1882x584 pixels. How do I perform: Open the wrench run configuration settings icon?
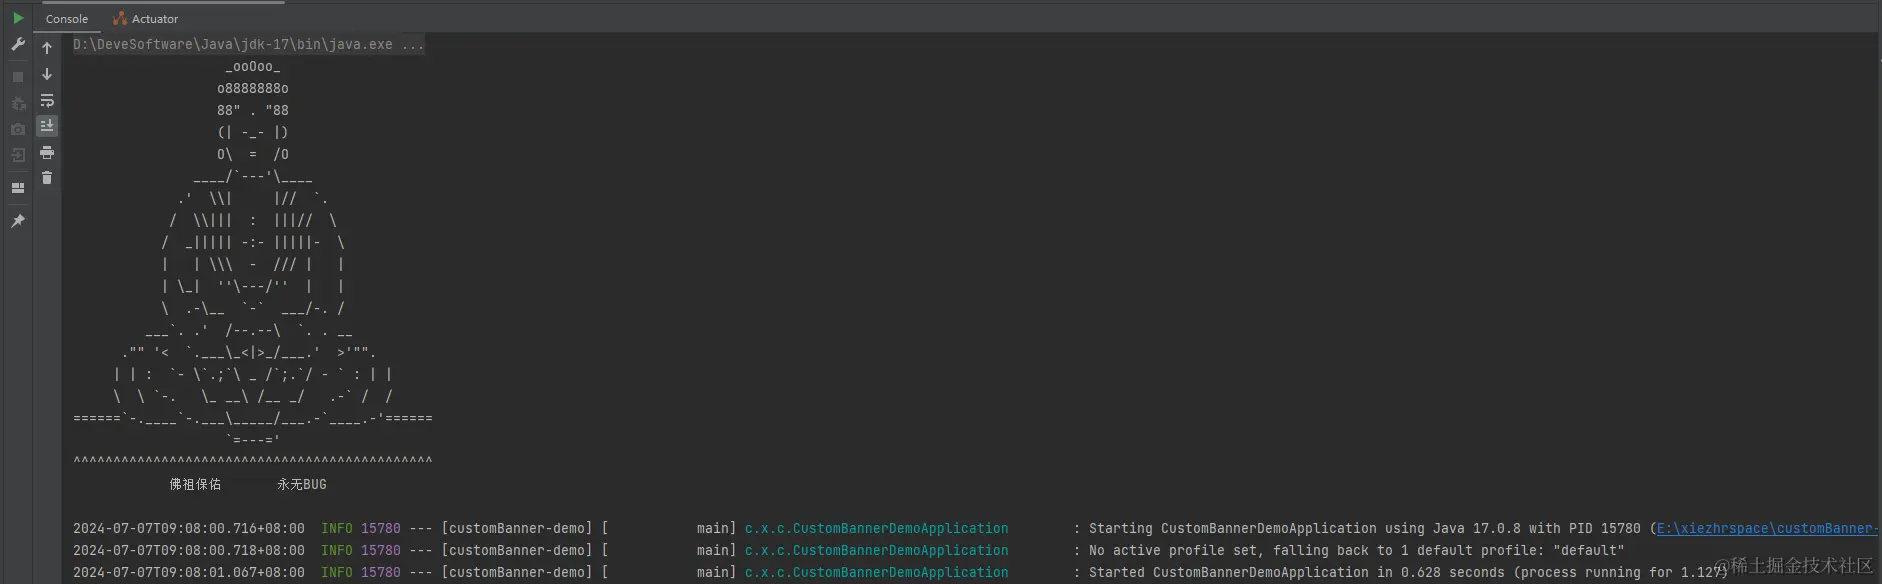point(18,45)
